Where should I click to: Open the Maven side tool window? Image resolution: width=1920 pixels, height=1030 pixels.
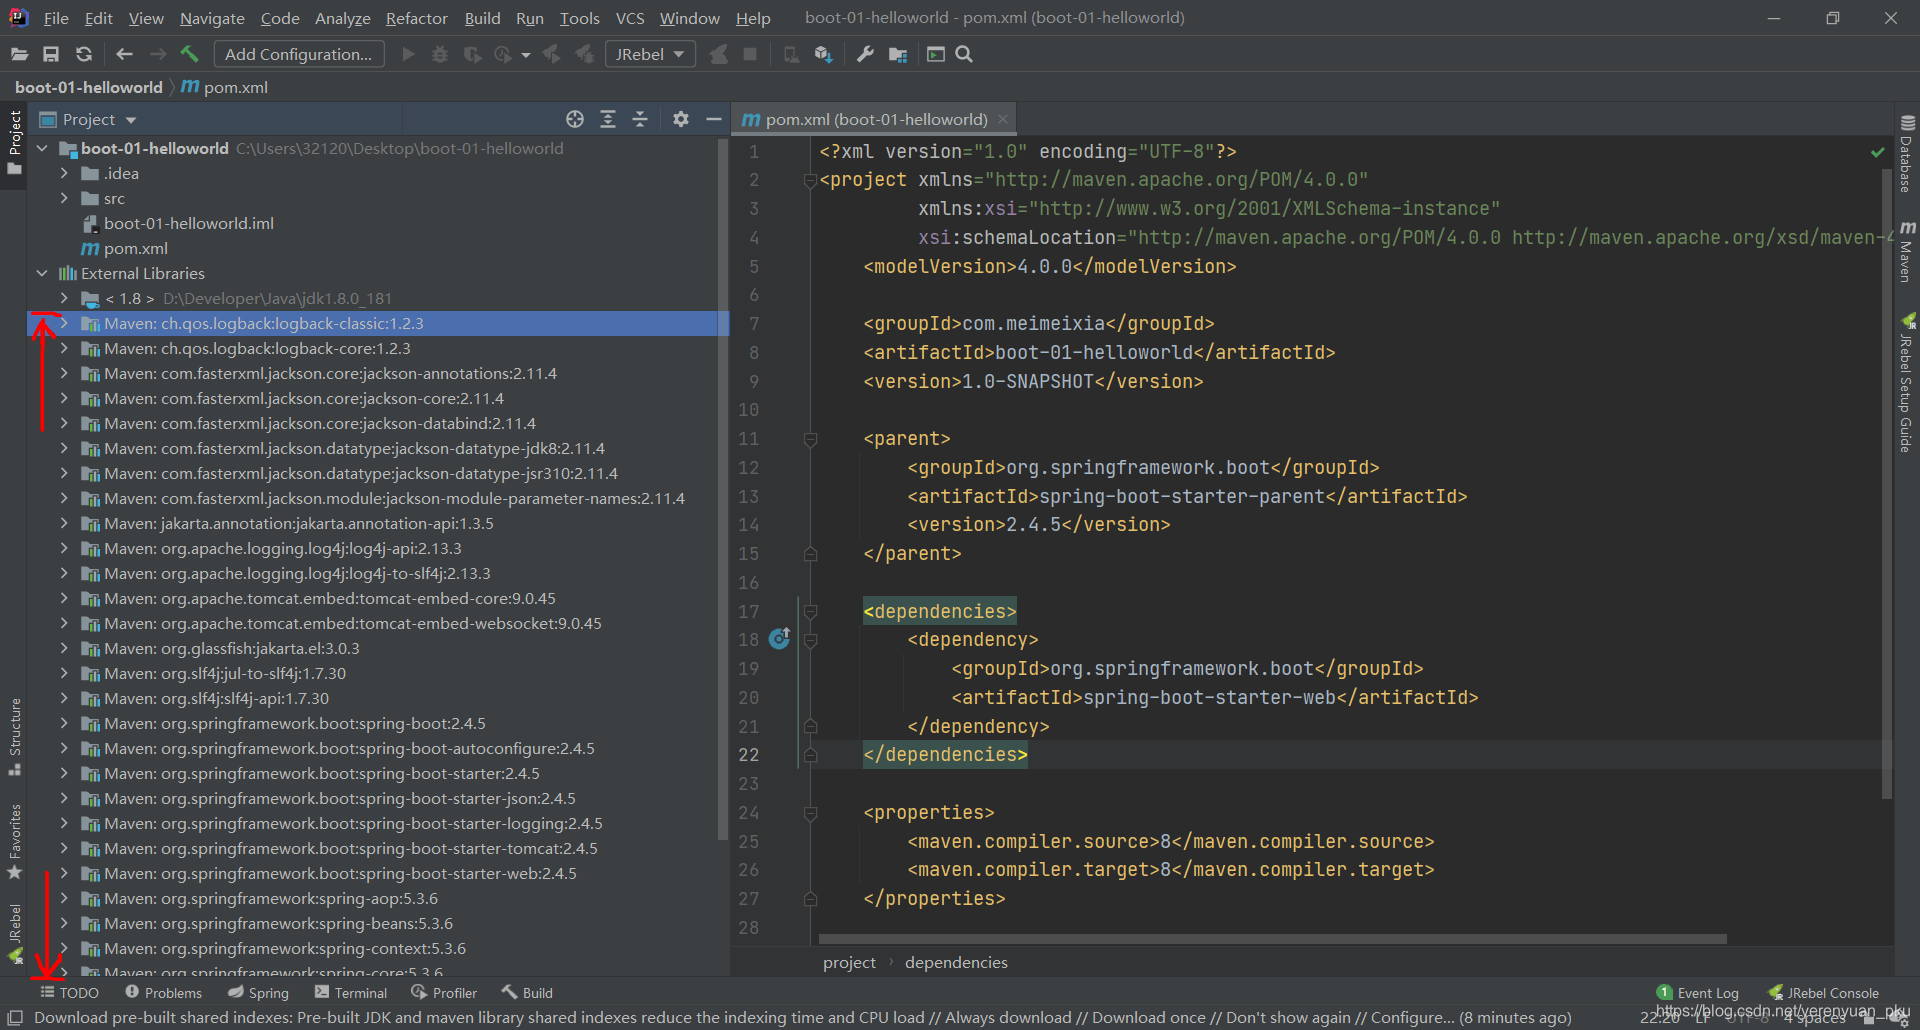click(1907, 251)
